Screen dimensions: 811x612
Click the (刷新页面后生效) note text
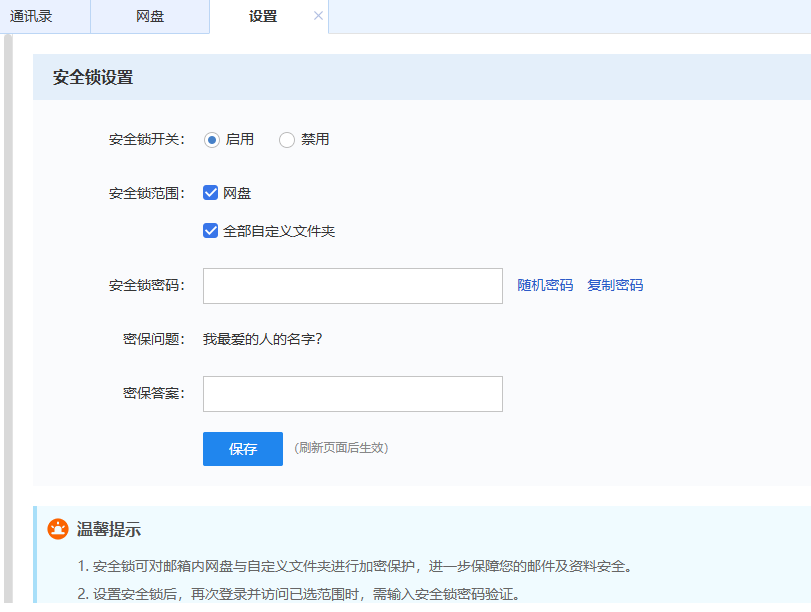coord(341,448)
